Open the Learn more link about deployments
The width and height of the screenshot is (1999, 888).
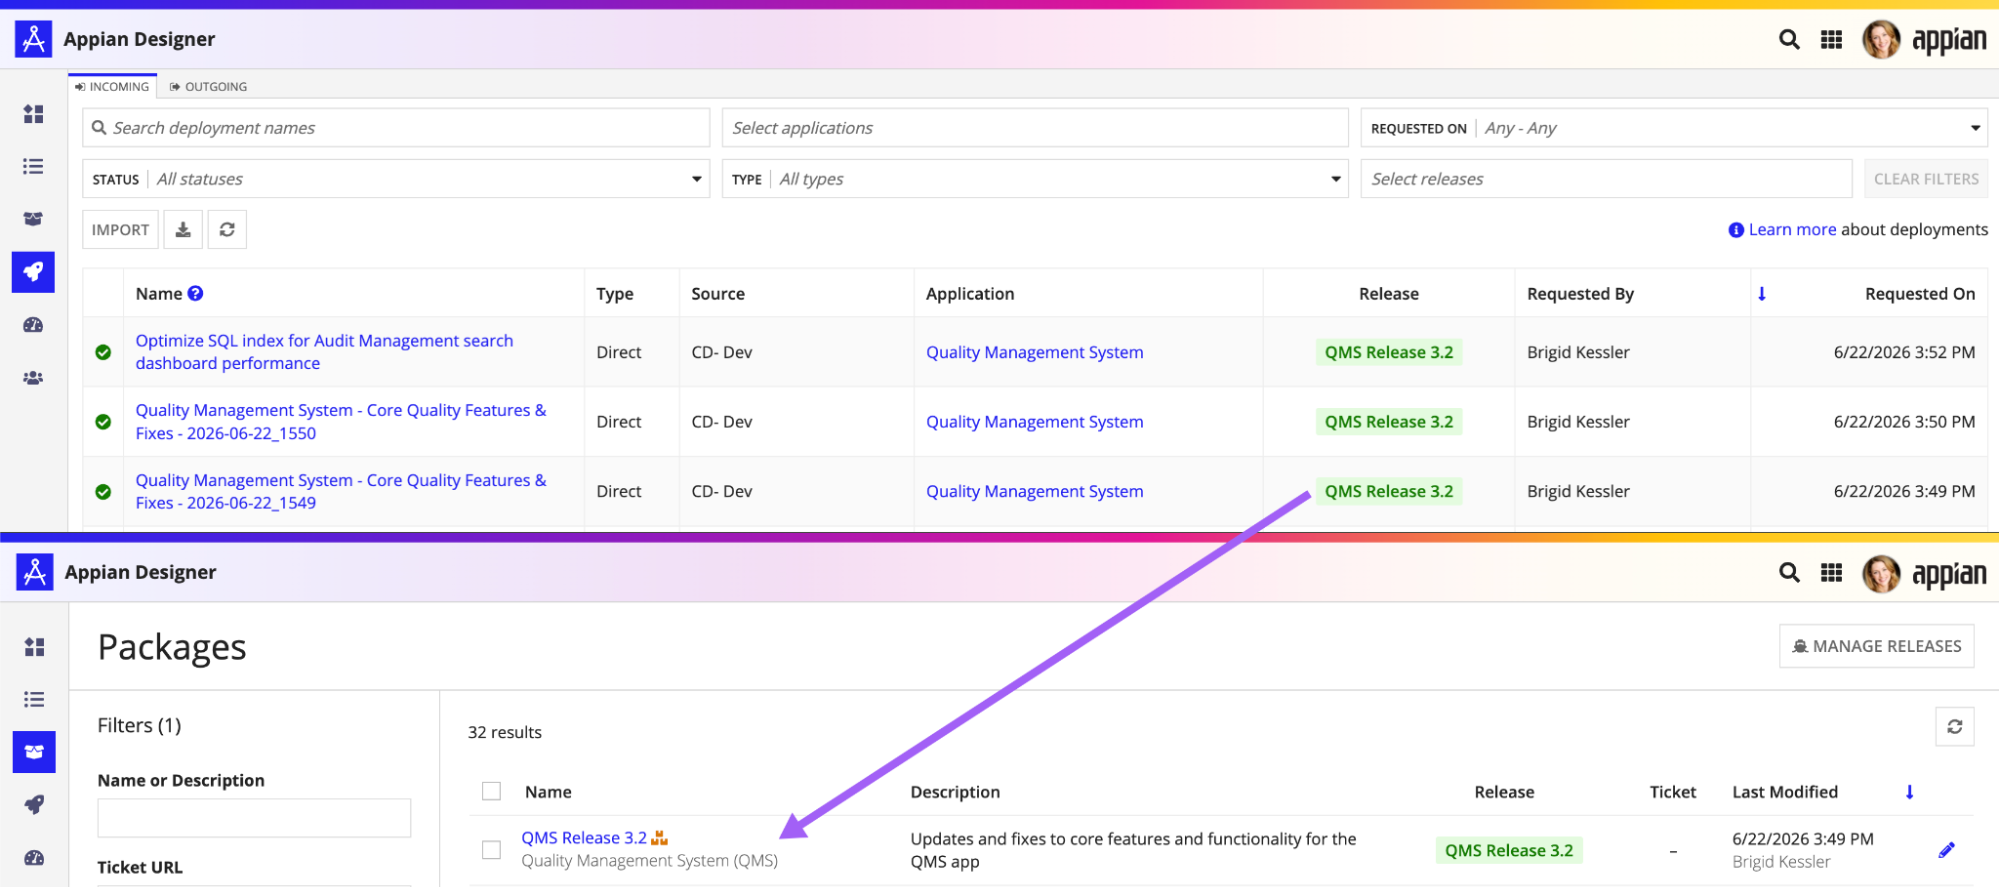[1792, 230]
